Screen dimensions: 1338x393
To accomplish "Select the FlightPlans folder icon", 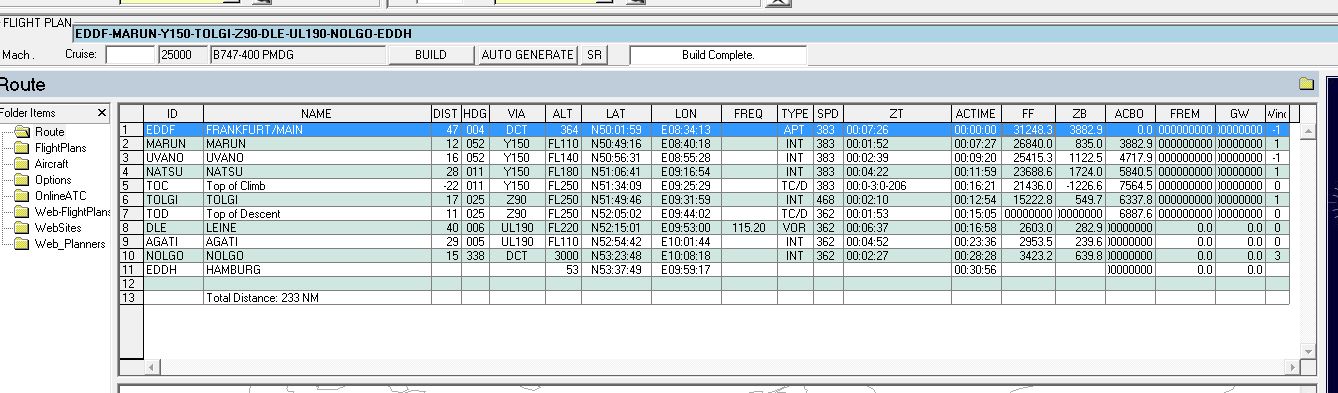I will tap(22, 148).
